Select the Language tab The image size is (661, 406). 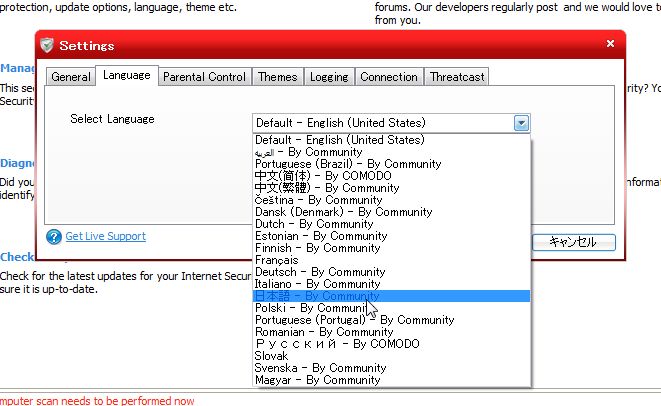pyautogui.click(x=127, y=75)
